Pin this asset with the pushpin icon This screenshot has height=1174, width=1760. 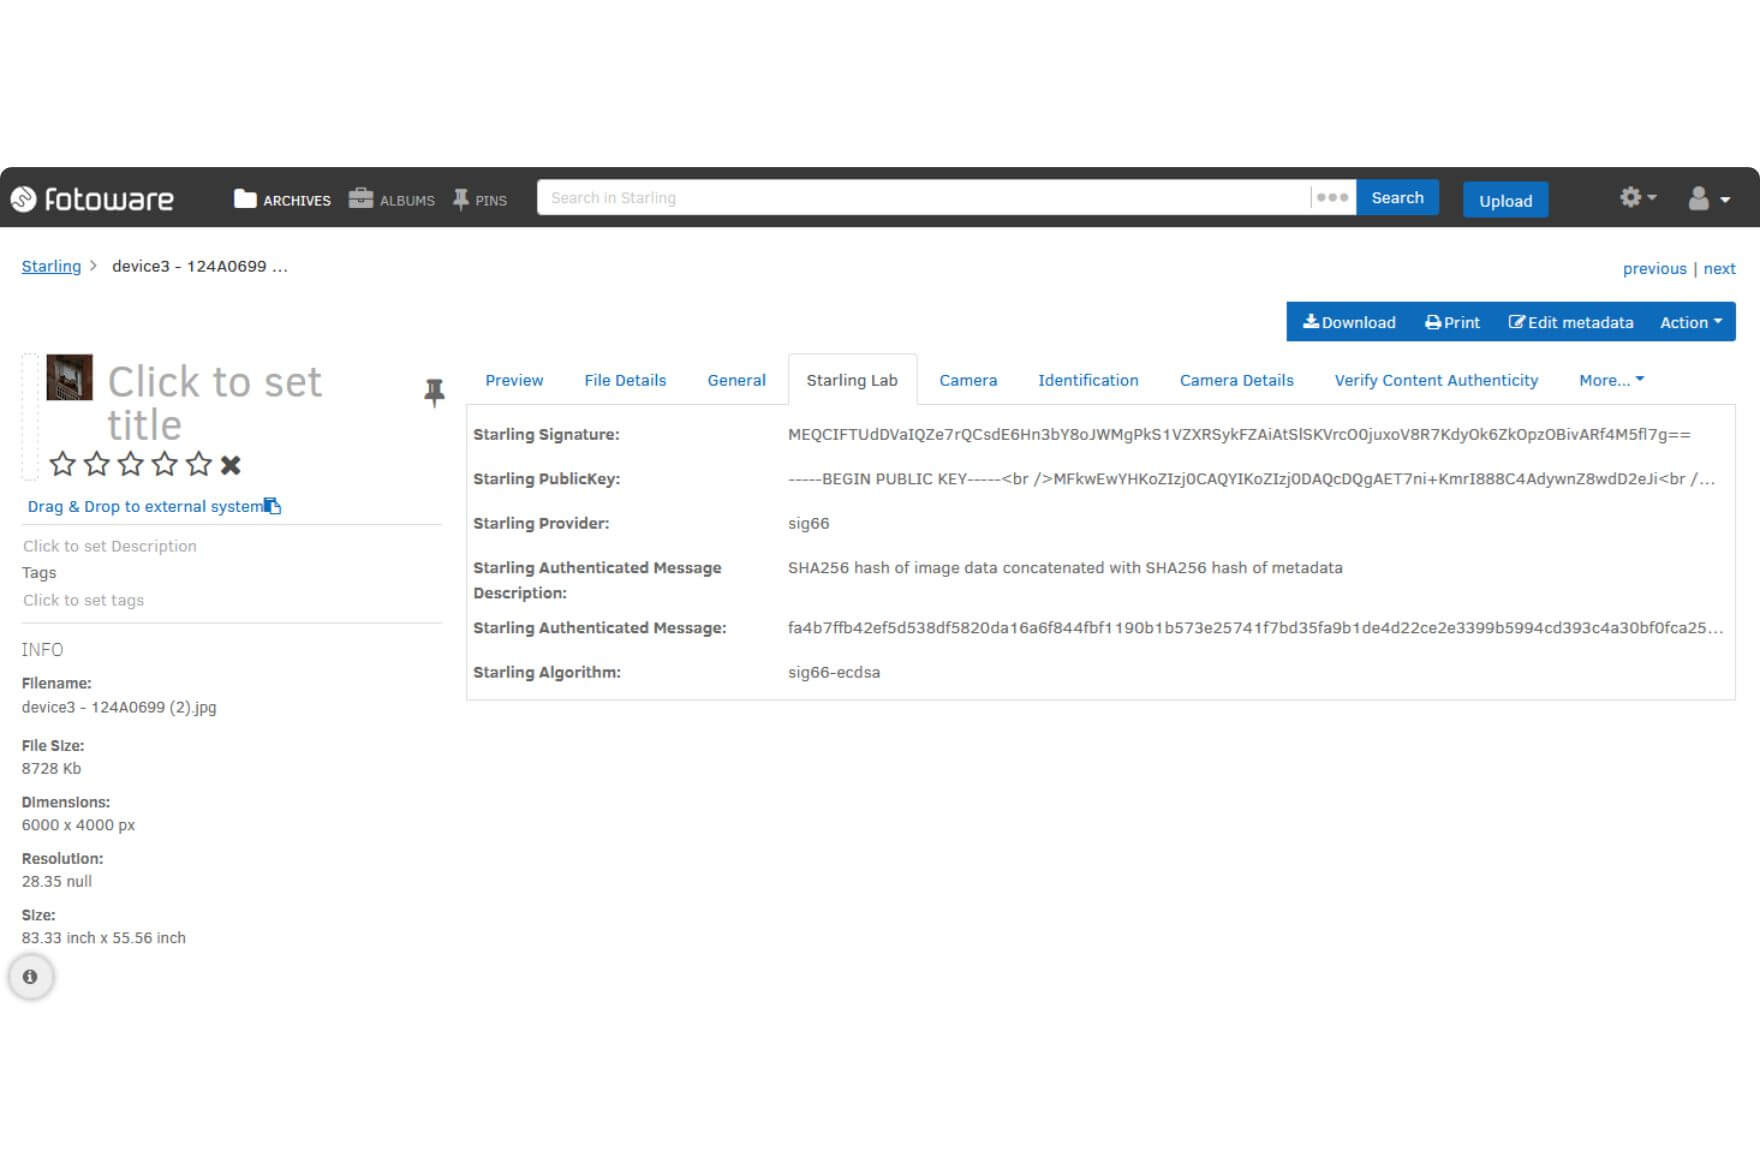434,392
